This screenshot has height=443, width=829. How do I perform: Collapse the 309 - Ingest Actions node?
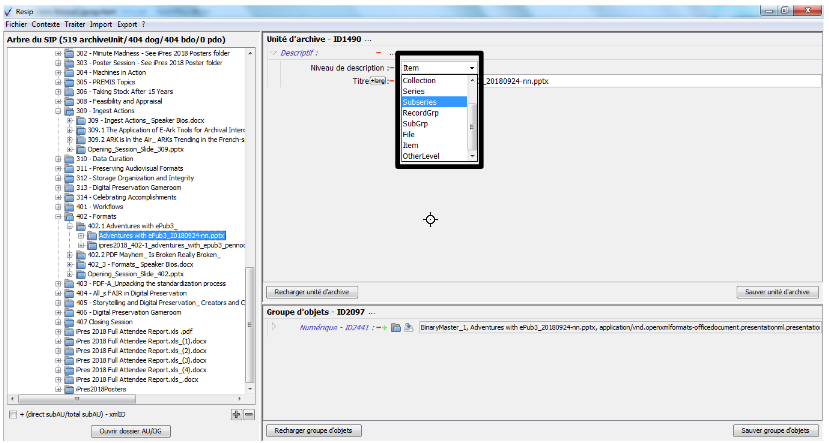(58, 111)
